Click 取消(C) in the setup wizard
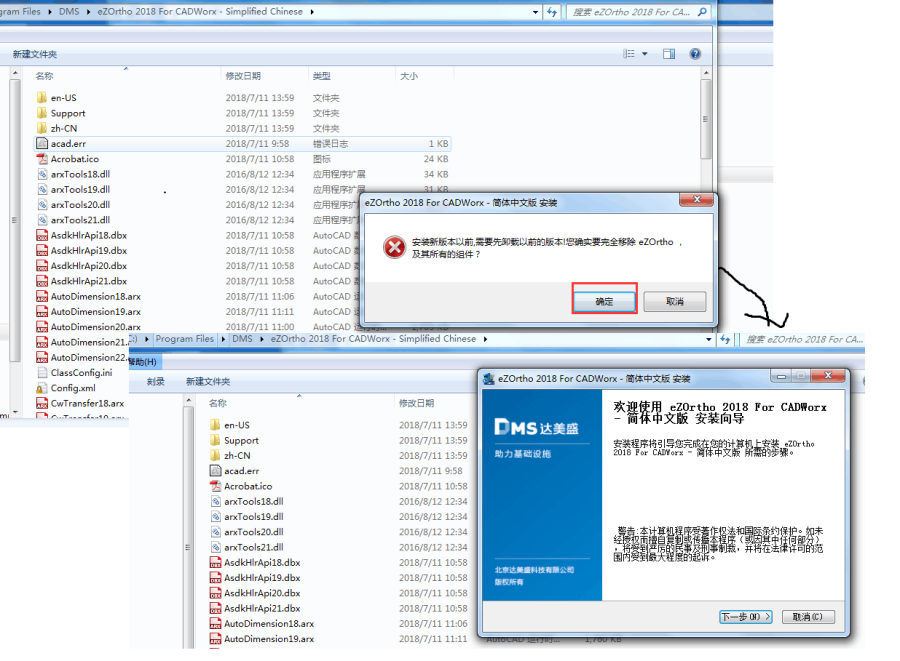The height and width of the screenshot is (661, 900). [x=808, y=617]
